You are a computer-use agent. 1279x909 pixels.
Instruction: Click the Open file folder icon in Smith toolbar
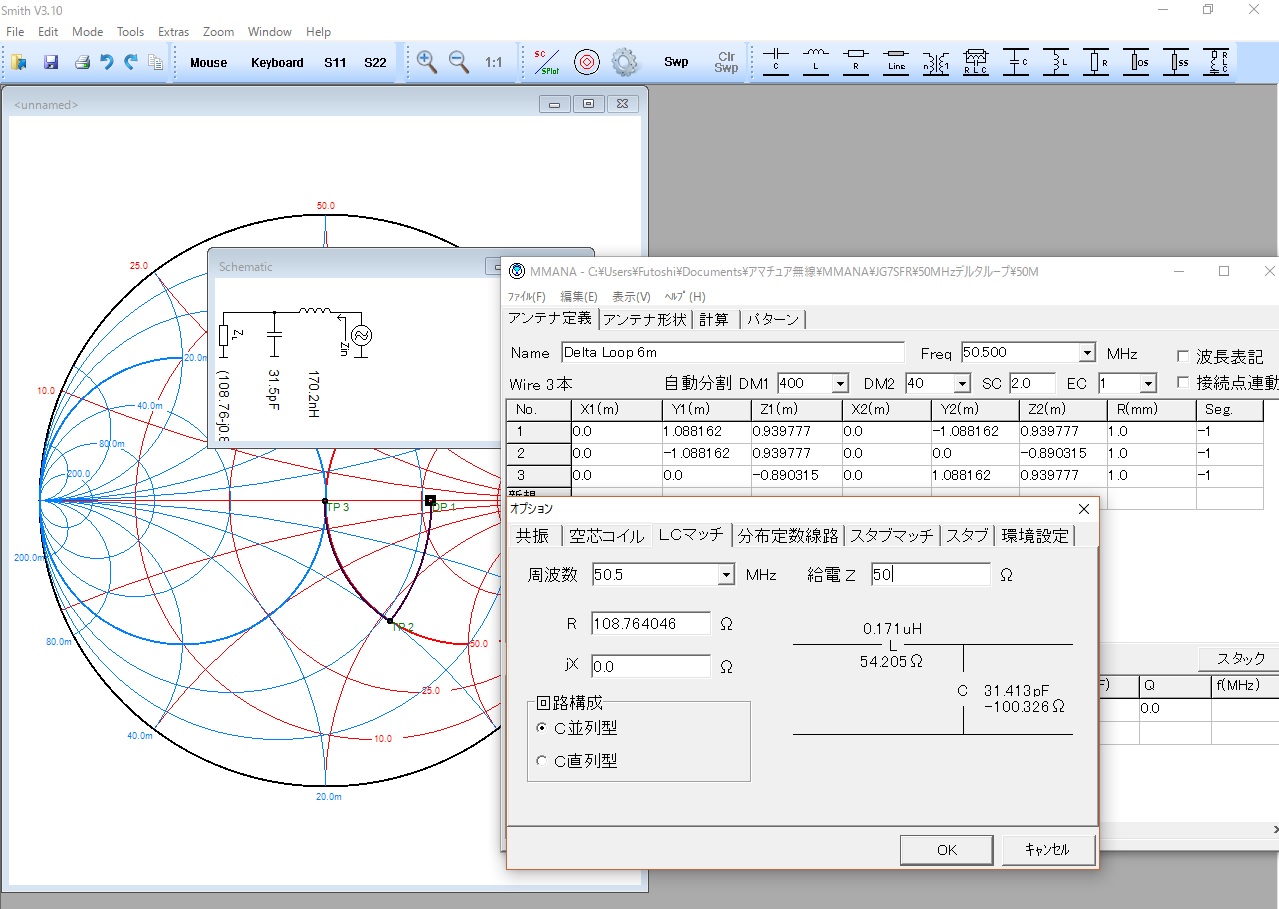pos(19,62)
